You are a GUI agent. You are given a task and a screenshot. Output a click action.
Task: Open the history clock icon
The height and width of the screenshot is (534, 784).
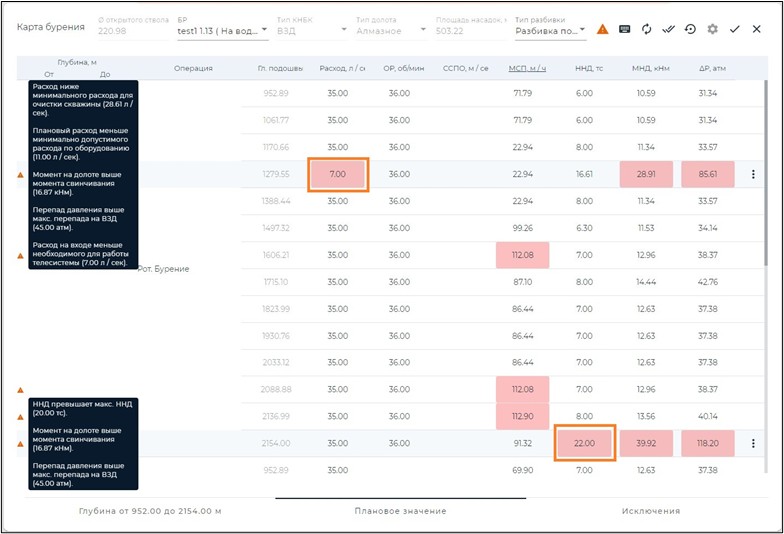pyautogui.click(x=690, y=29)
